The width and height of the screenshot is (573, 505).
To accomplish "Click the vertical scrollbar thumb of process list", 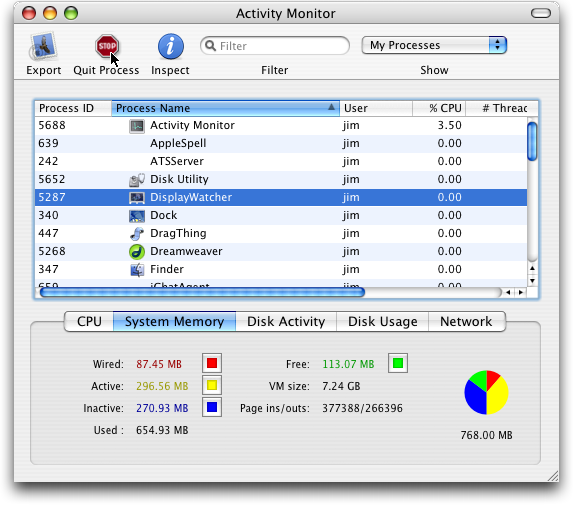I will point(532,141).
